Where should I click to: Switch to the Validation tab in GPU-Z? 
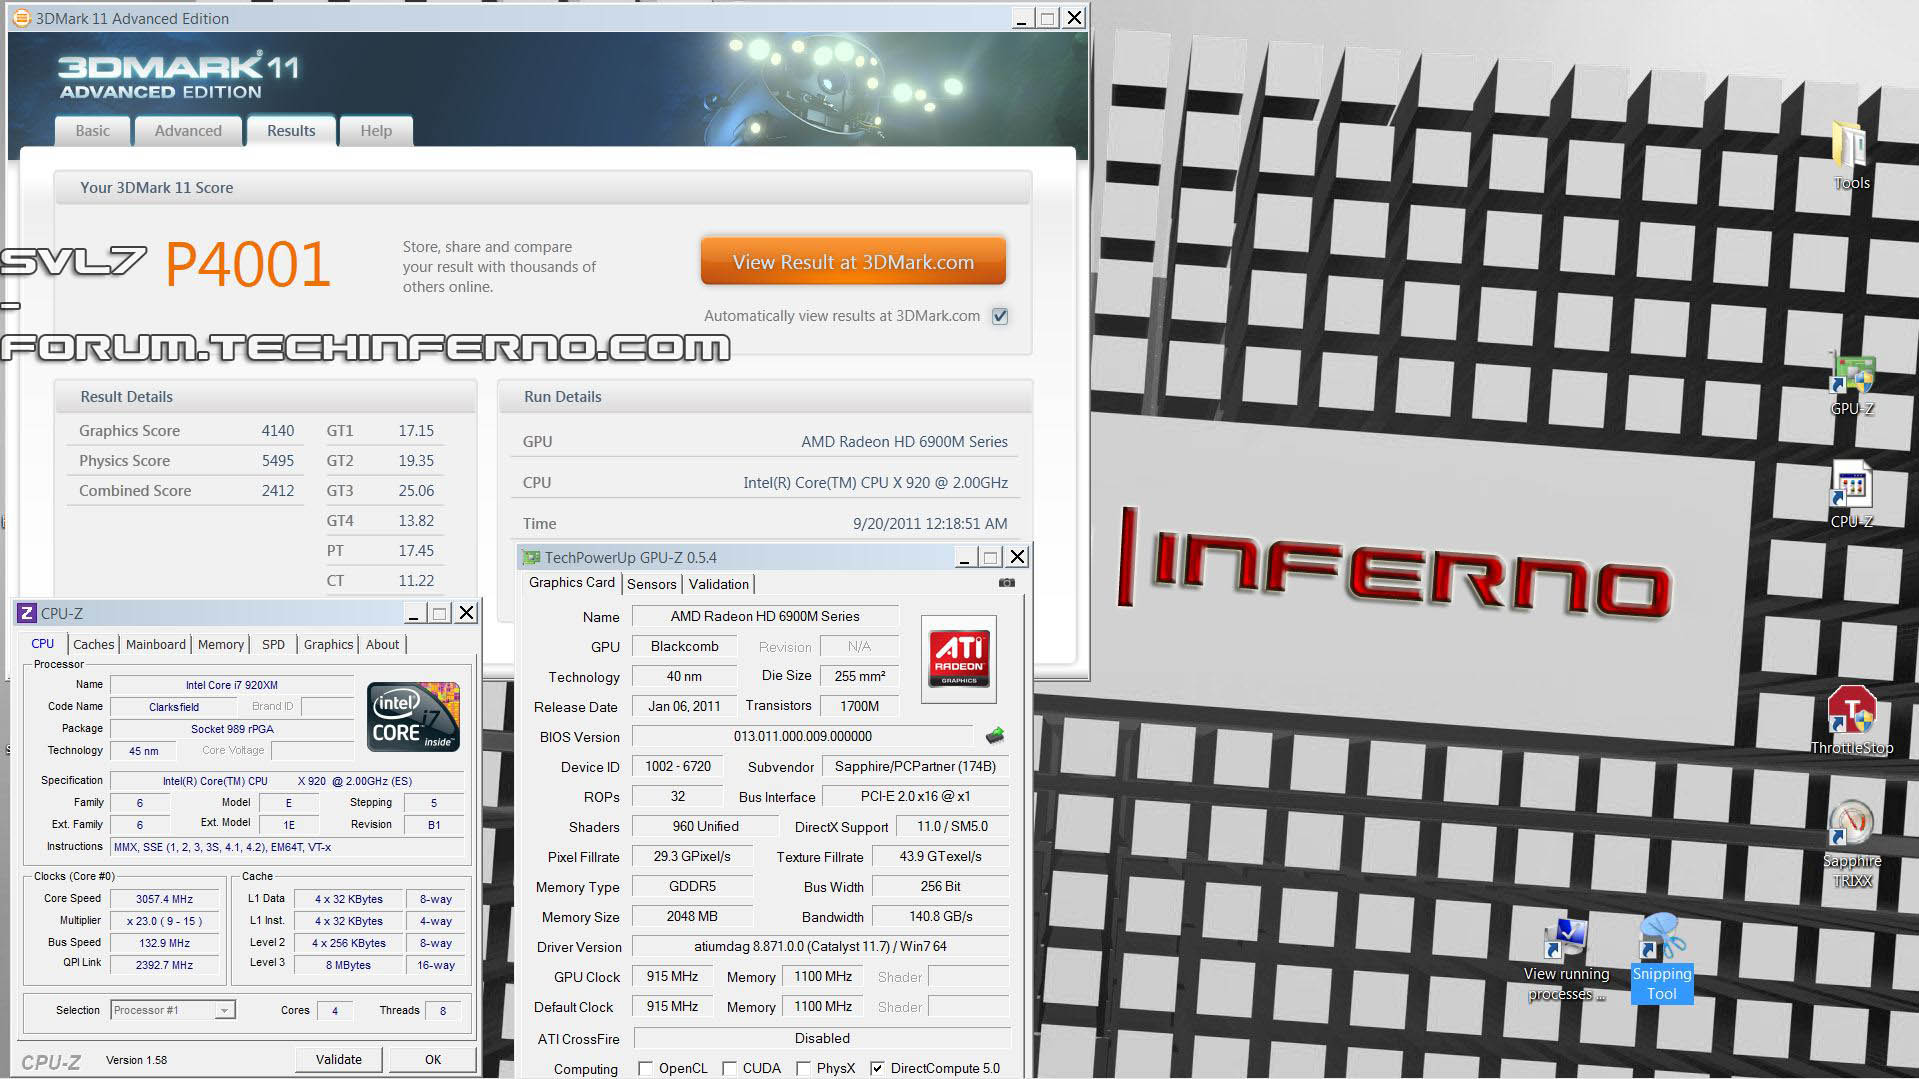coord(719,584)
